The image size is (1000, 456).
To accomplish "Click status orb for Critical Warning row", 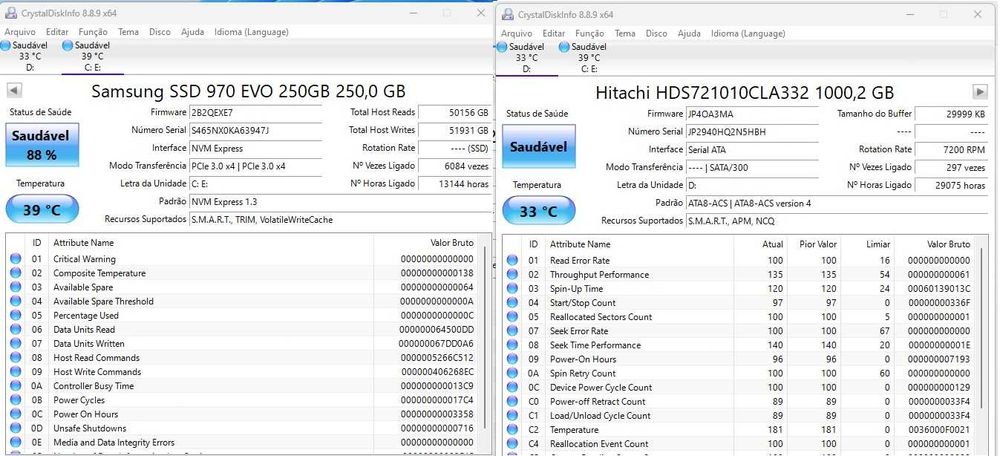I will (x=15, y=259).
